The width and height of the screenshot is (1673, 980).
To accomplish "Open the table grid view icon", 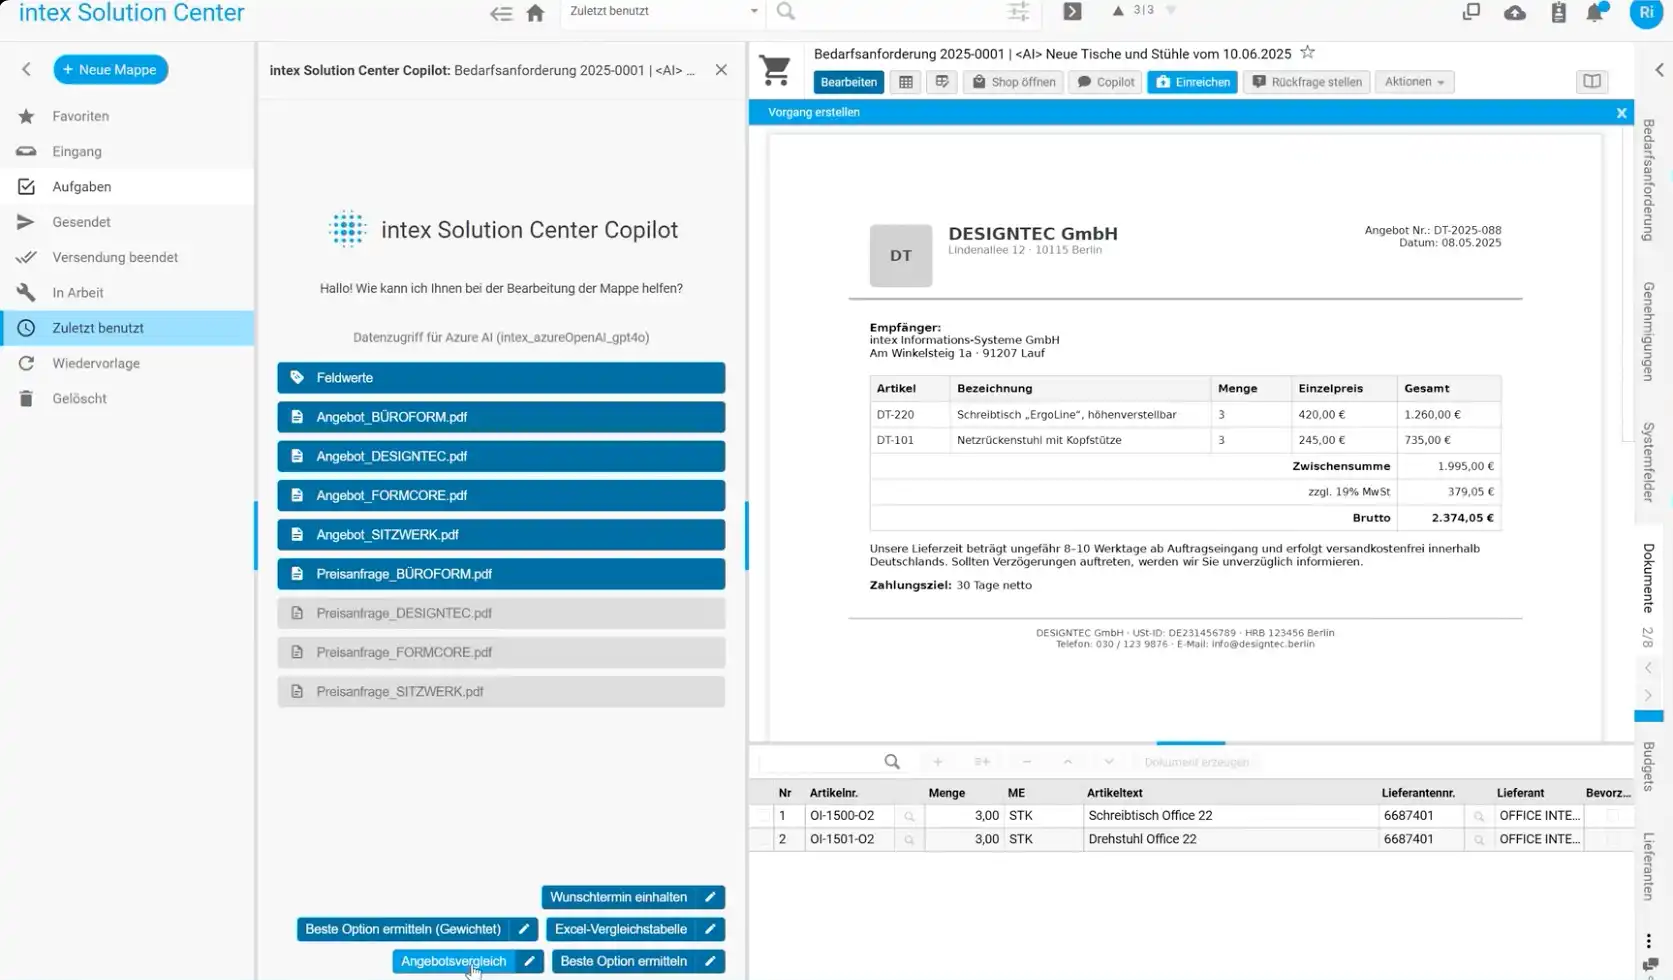I will coord(906,82).
